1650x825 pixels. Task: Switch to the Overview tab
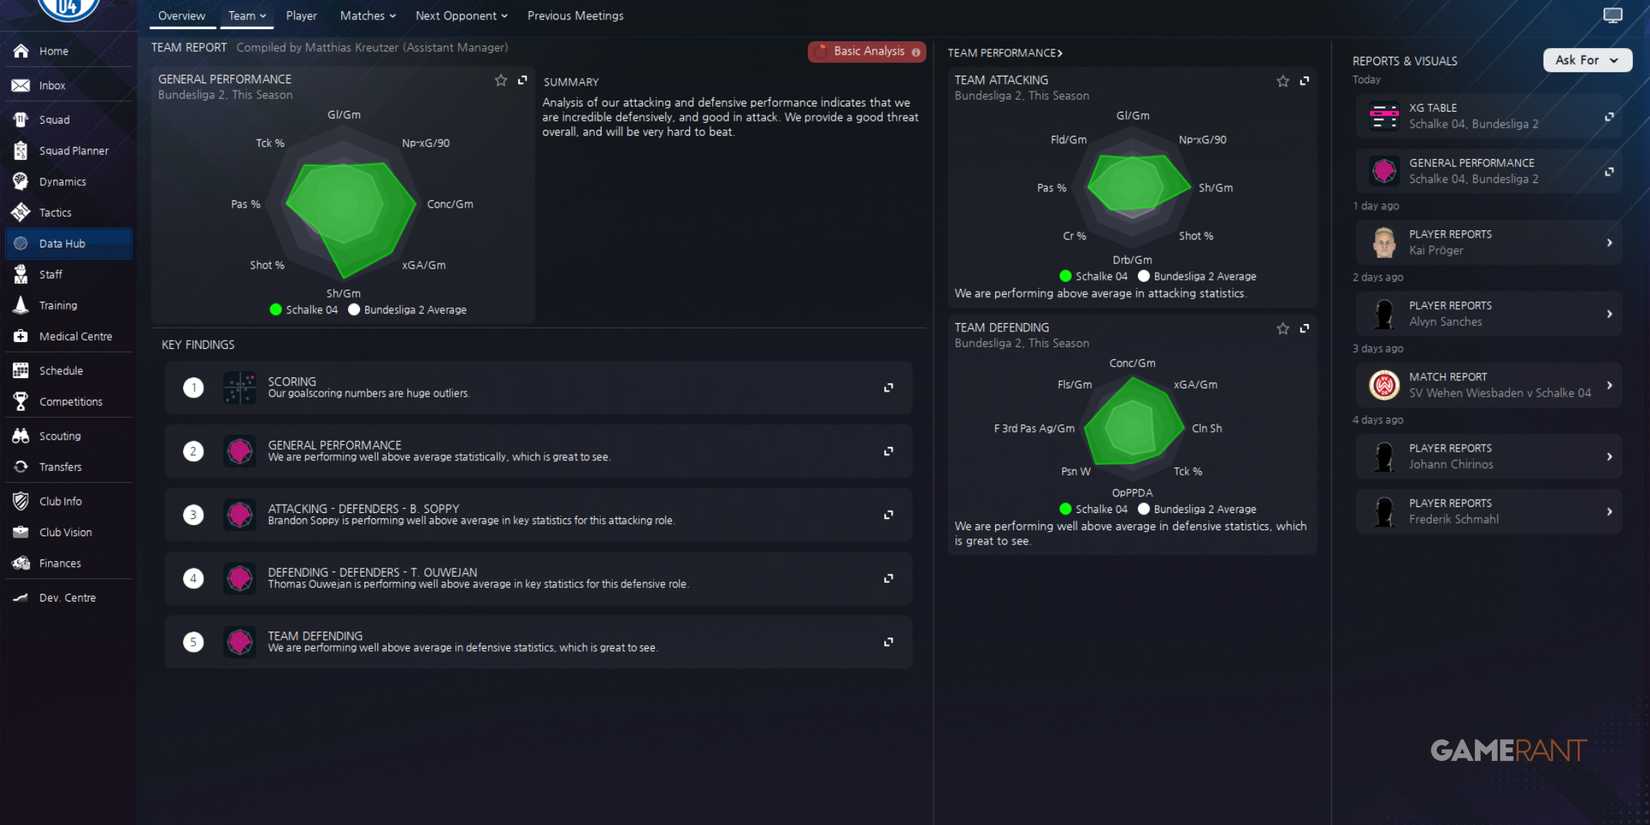coord(181,16)
